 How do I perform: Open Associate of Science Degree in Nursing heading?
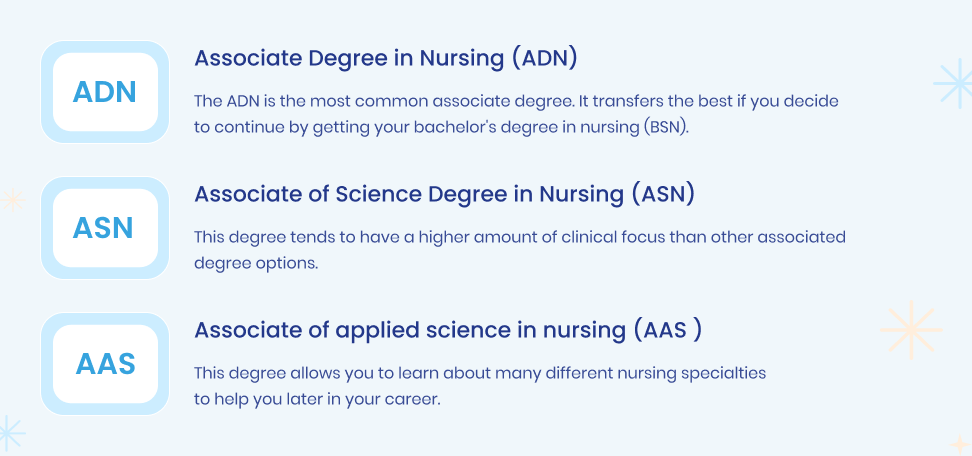pos(444,194)
